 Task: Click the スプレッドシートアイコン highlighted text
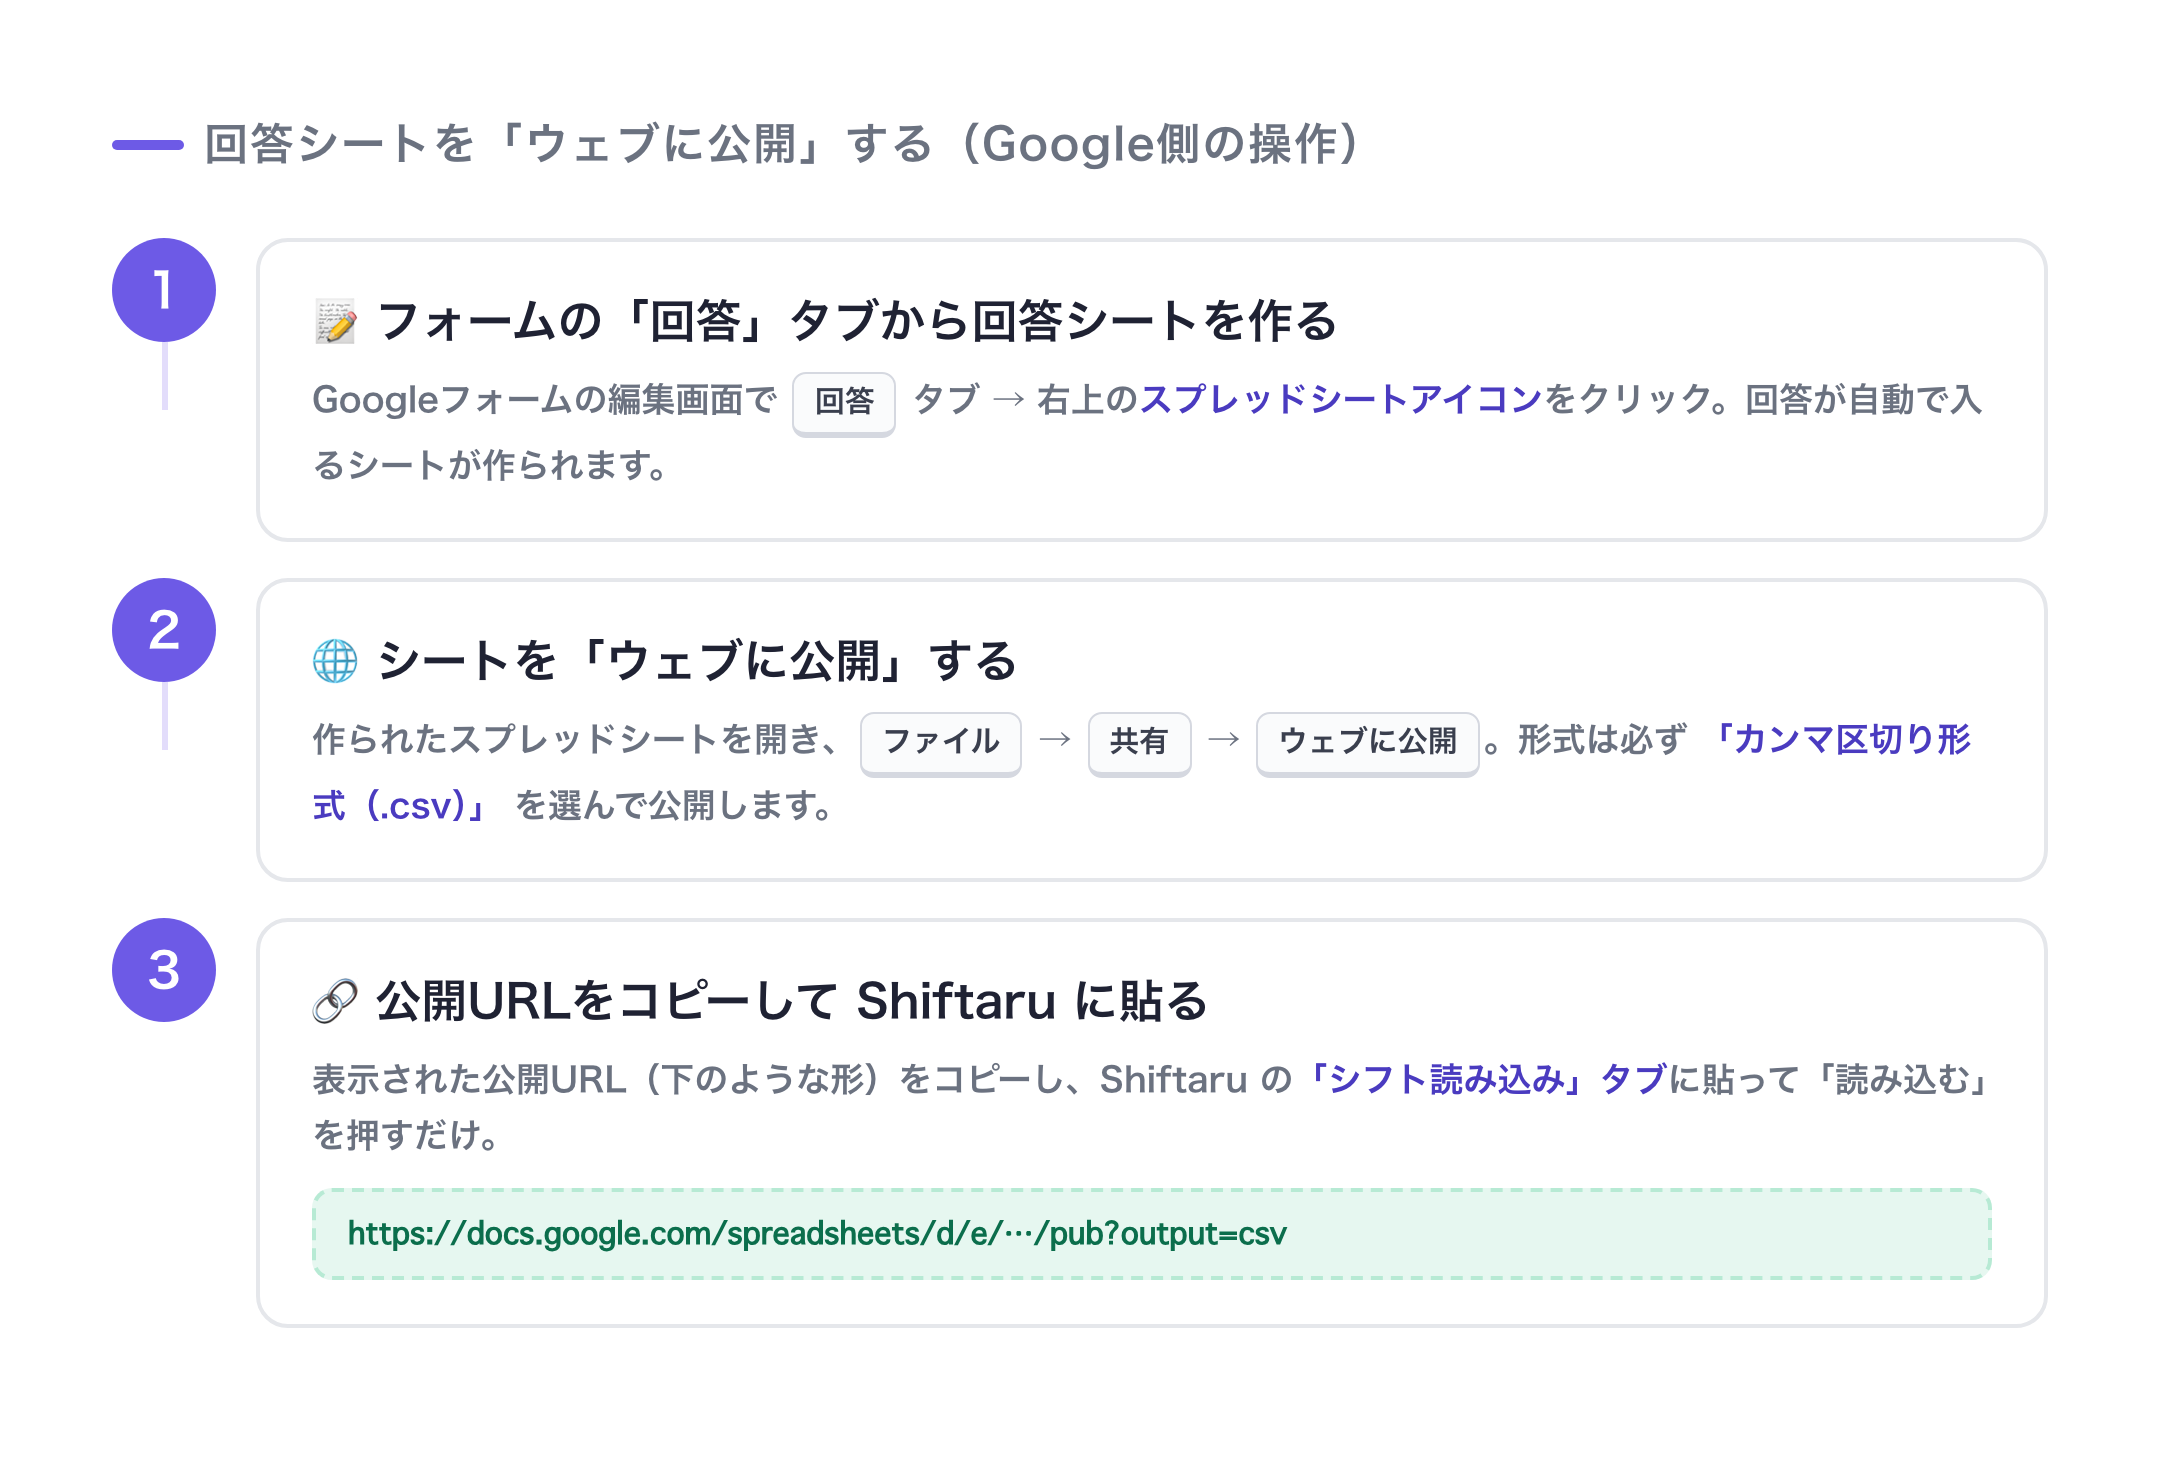point(1340,400)
